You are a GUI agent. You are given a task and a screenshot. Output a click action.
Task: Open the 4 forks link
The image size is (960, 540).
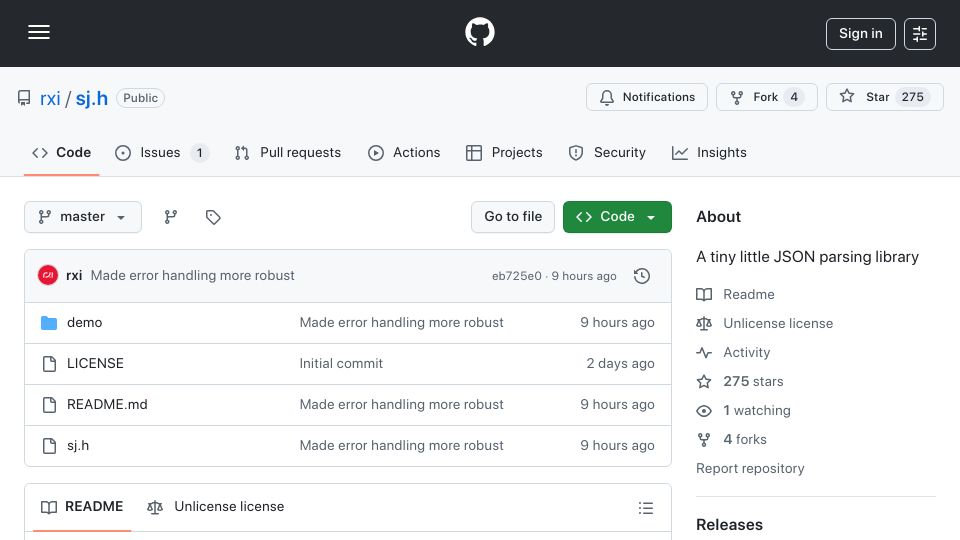[x=732, y=440]
